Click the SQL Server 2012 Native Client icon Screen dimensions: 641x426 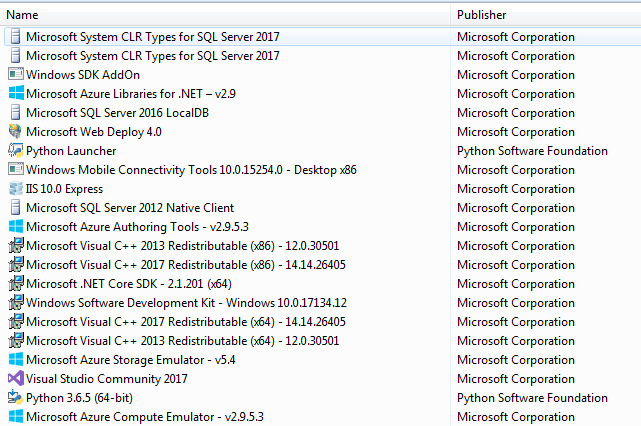tap(16, 208)
